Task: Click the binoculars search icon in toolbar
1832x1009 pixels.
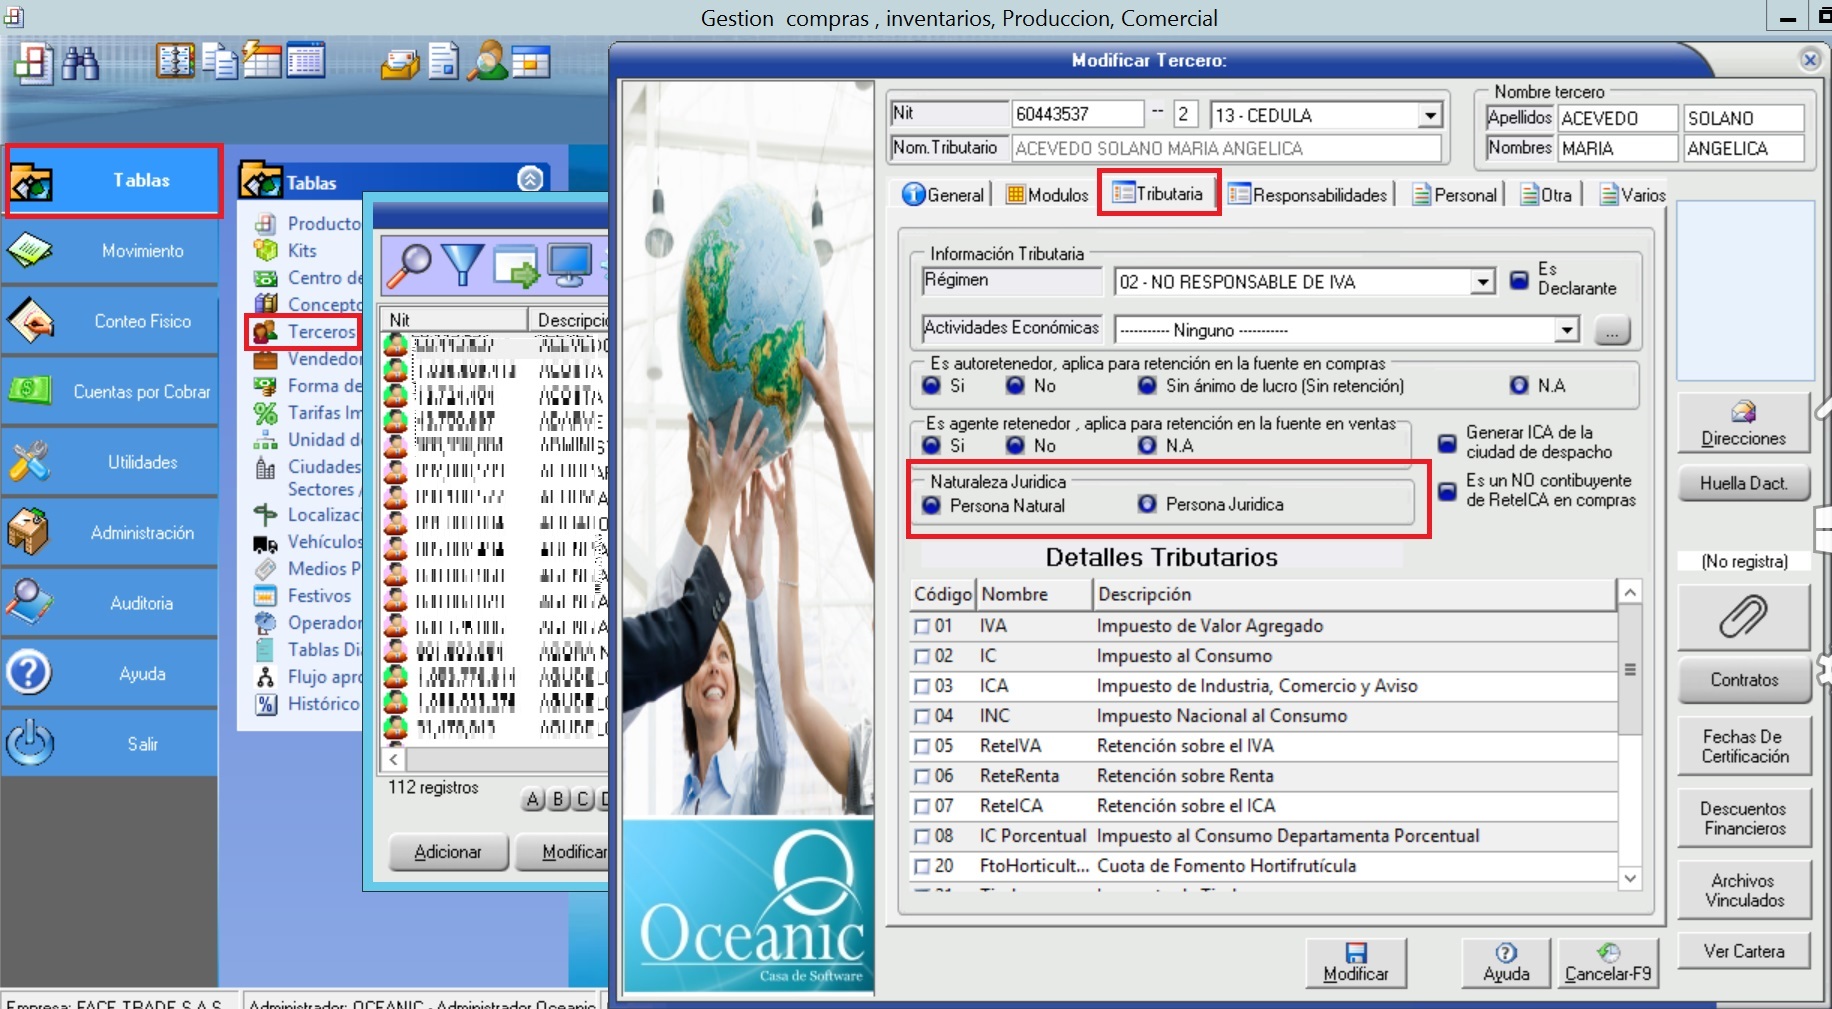Action: 81,63
